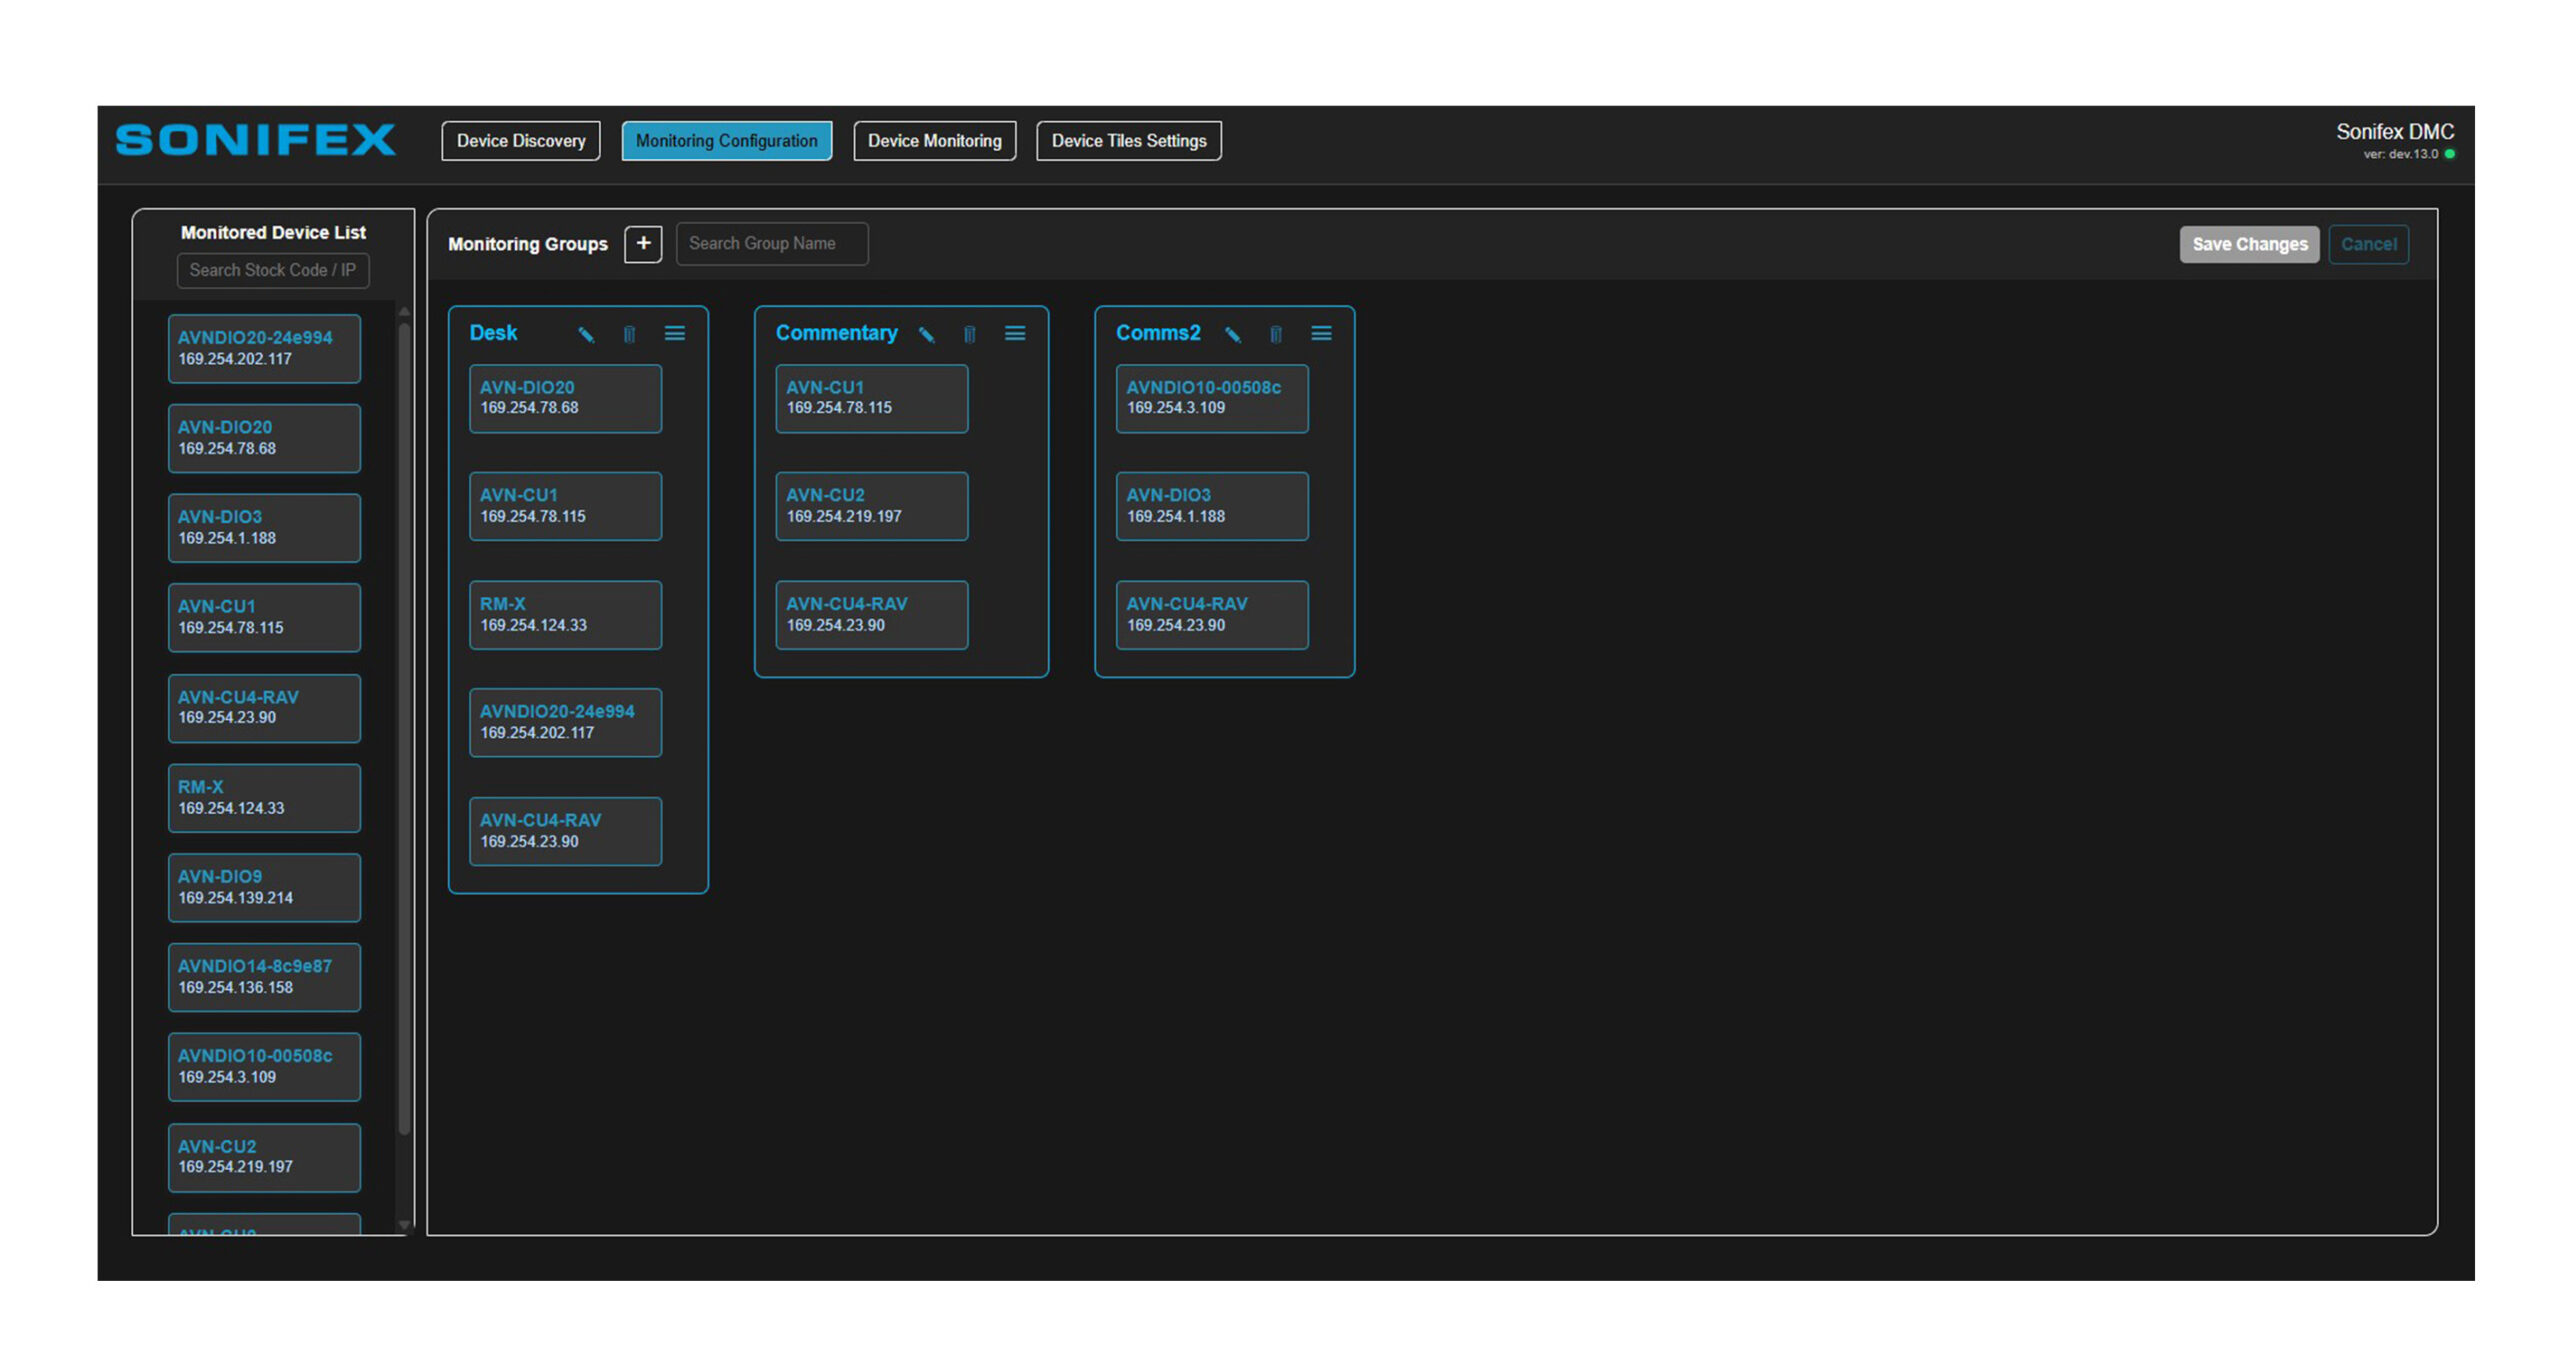Delete the Commentary group trash icon
The image size is (2560, 1355).
point(969,334)
